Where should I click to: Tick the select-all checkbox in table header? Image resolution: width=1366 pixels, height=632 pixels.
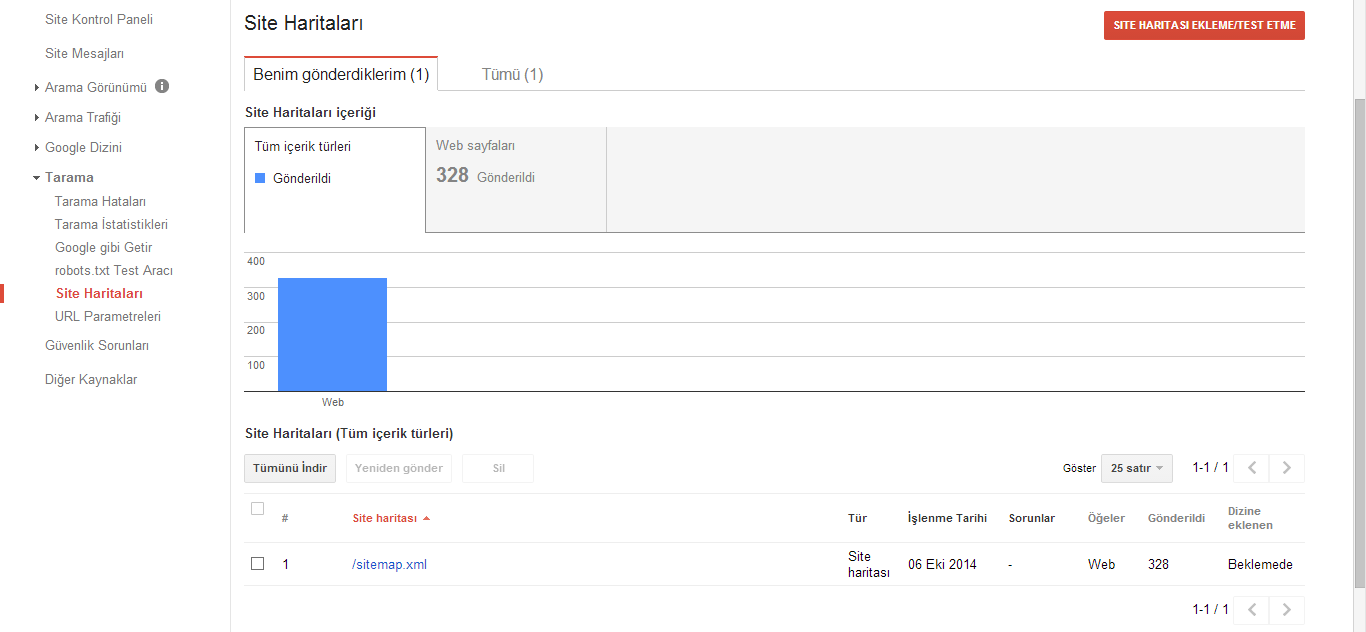coord(257,509)
